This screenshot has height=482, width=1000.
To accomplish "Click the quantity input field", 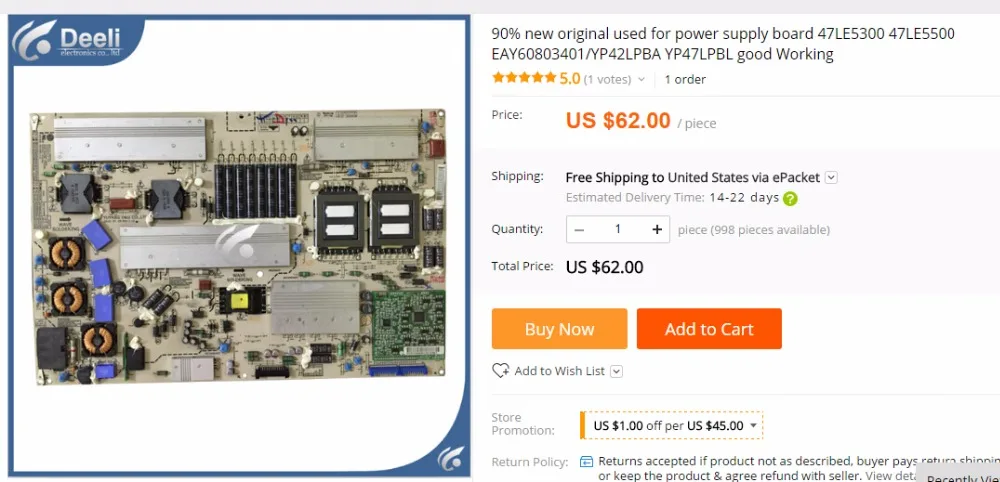I will pos(618,229).
